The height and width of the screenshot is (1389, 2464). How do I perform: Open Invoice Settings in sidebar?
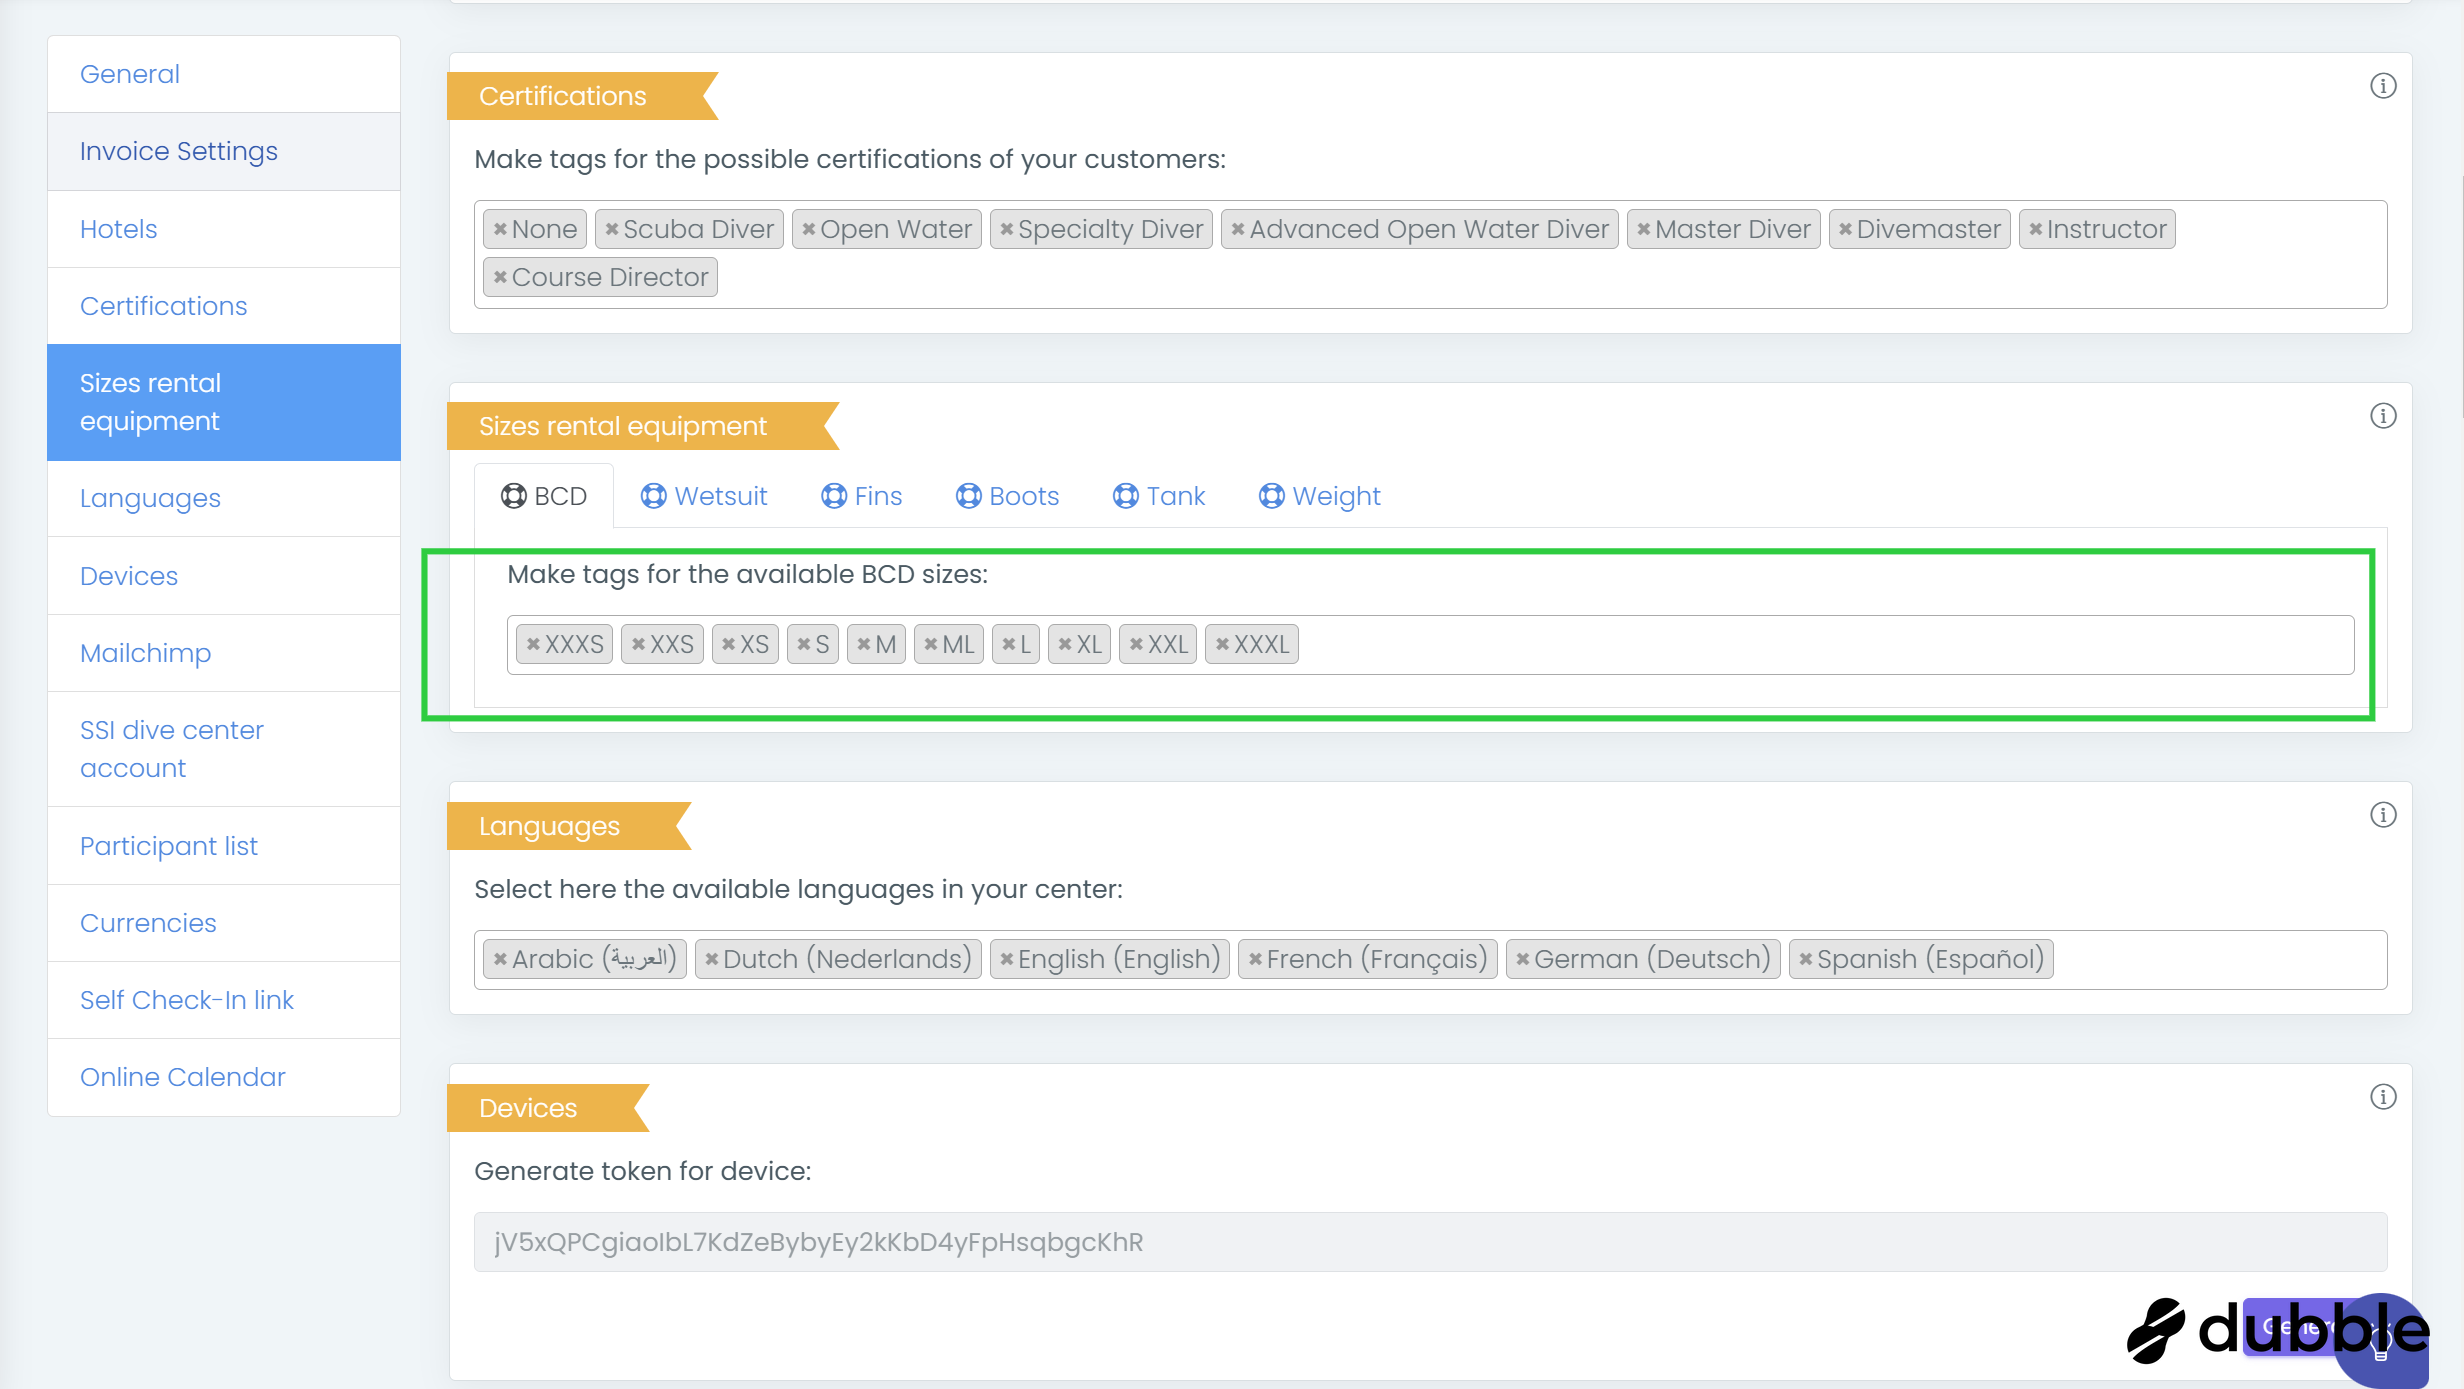(179, 151)
